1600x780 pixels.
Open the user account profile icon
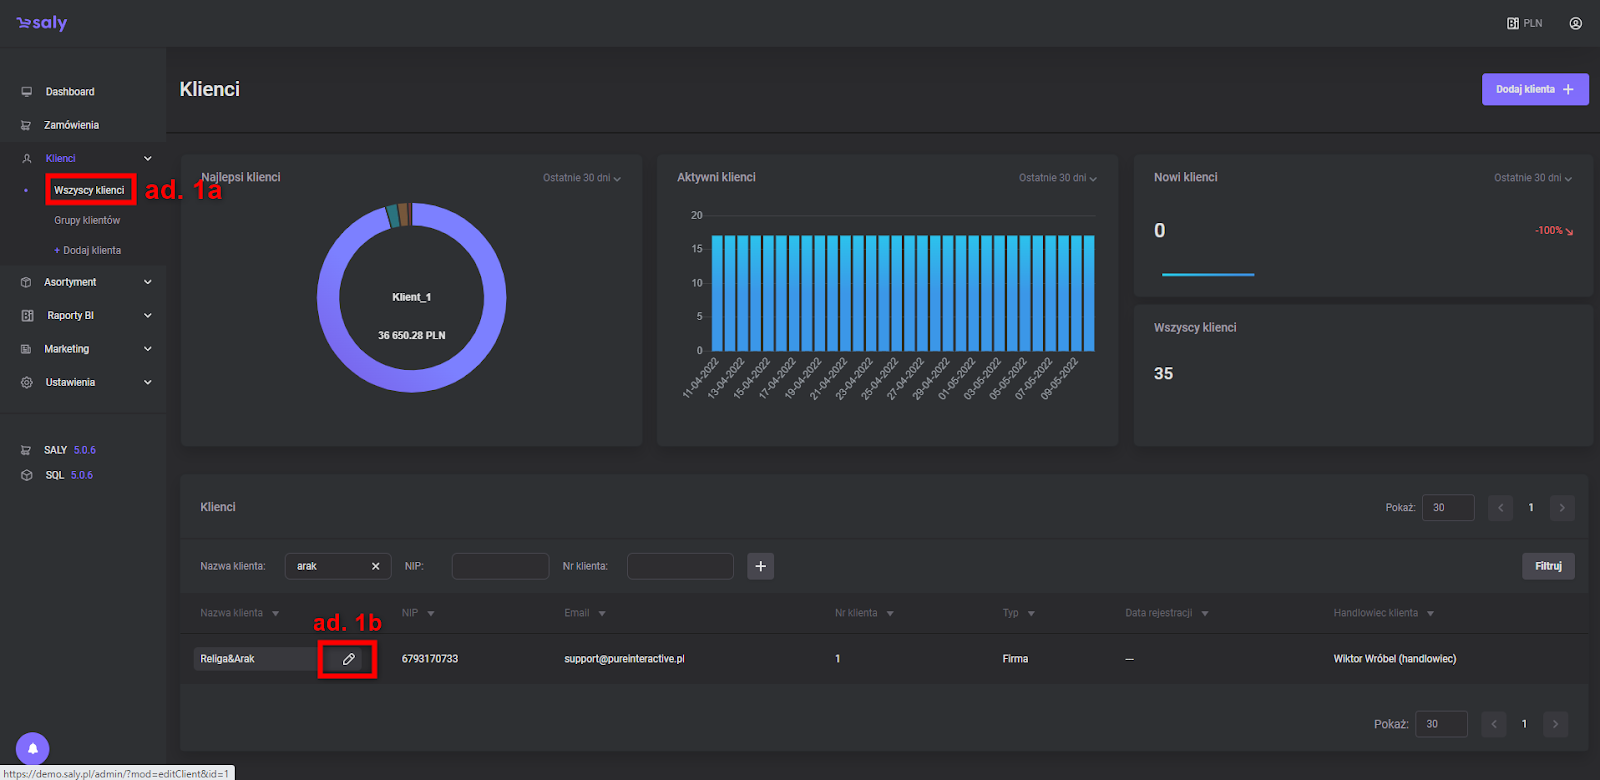[1575, 23]
